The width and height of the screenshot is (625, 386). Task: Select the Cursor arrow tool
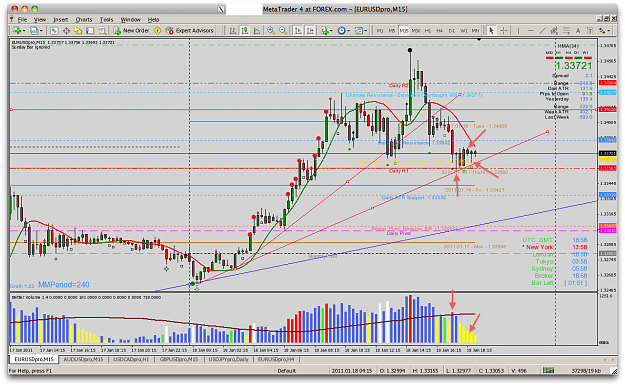click(x=491, y=31)
